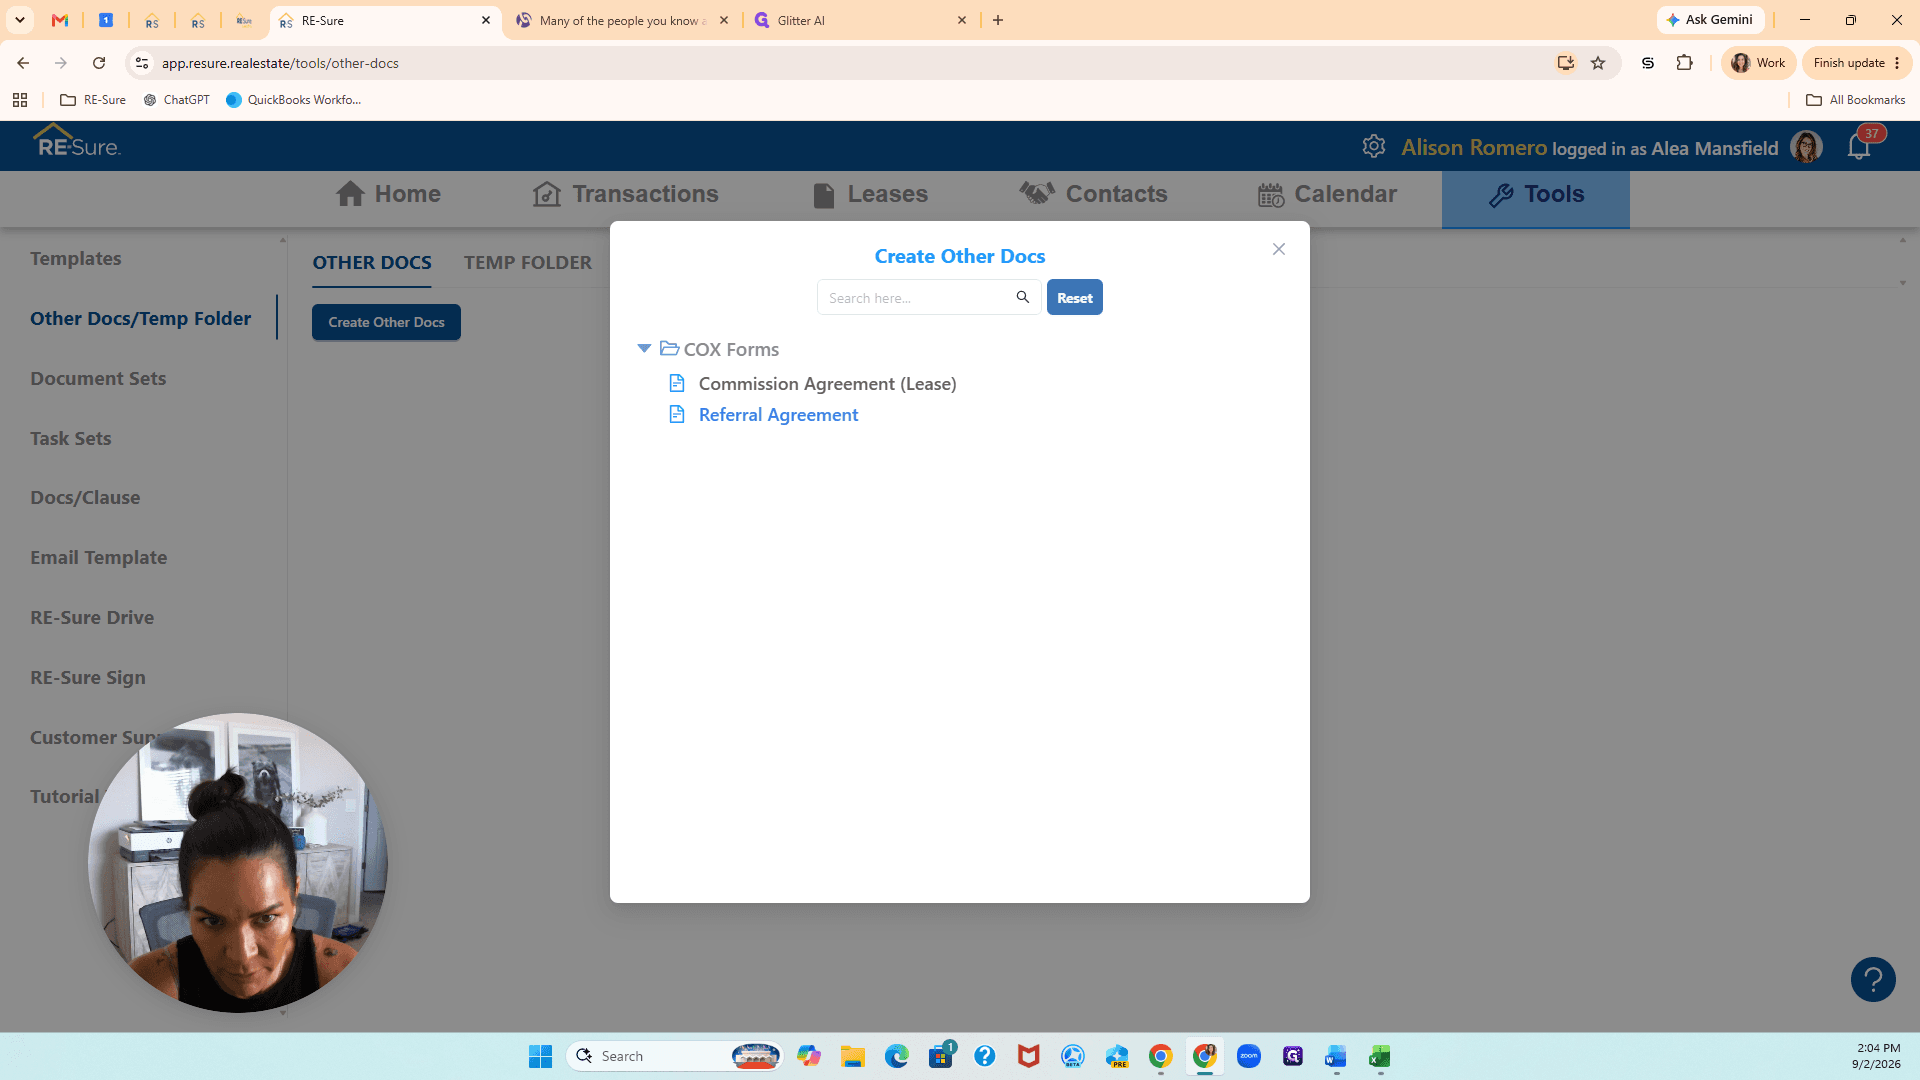Click the taskbar Search box

tap(675, 1056)
